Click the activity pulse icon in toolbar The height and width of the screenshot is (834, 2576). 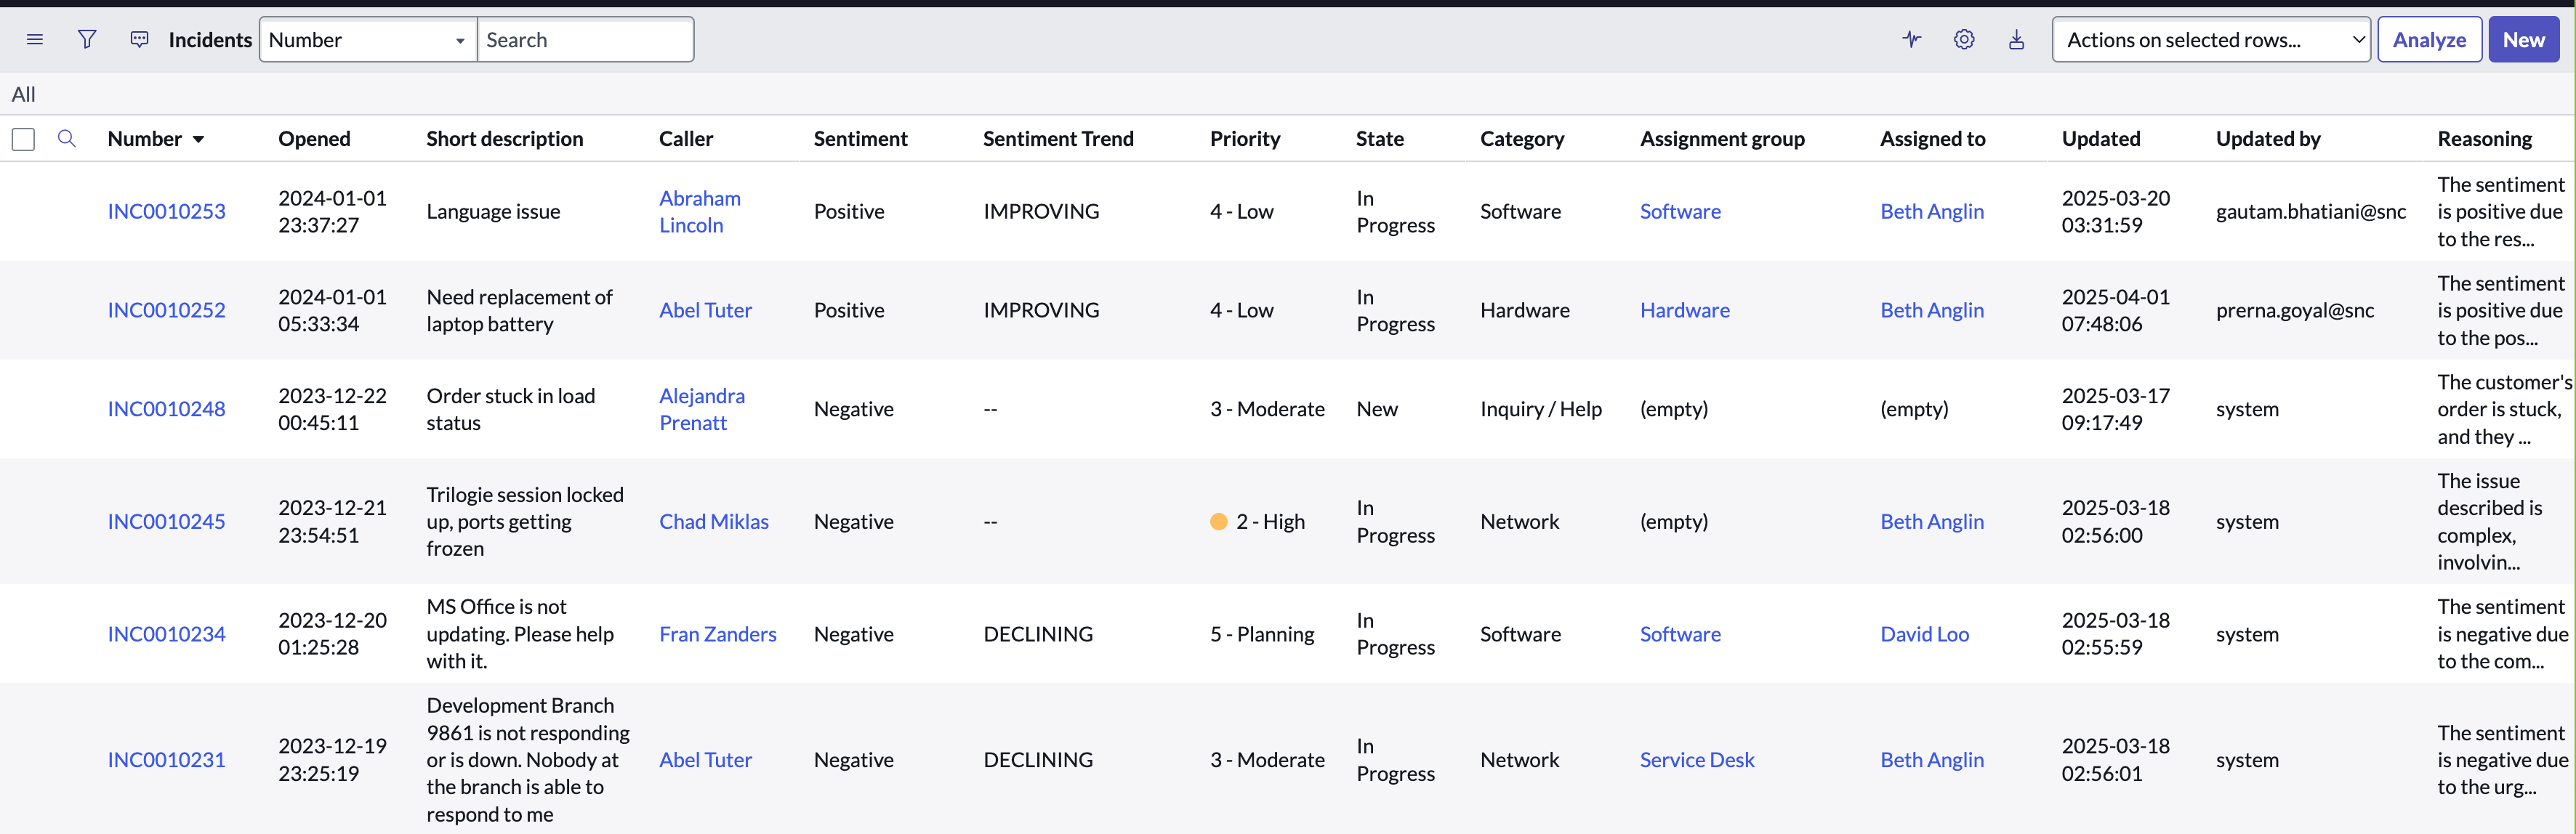(1912, 40)
